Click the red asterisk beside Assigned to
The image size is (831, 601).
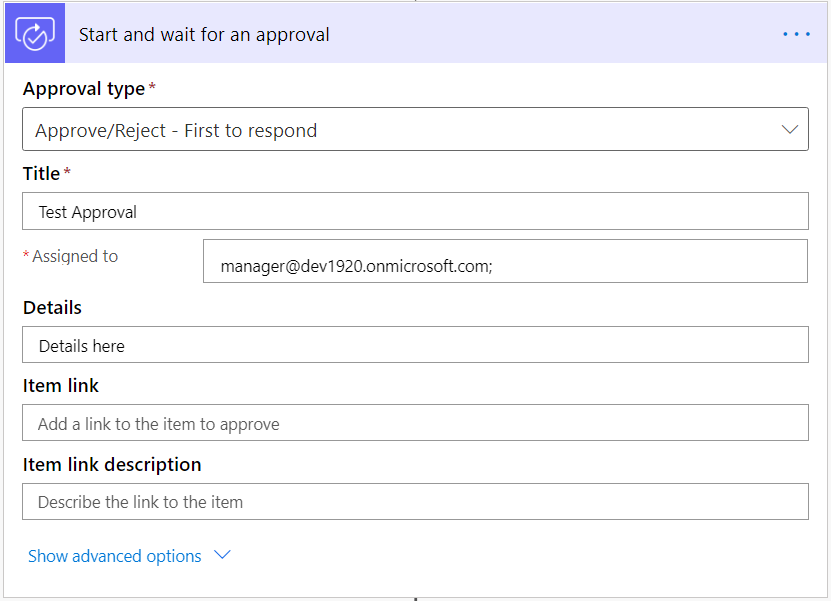click(25, 255)
